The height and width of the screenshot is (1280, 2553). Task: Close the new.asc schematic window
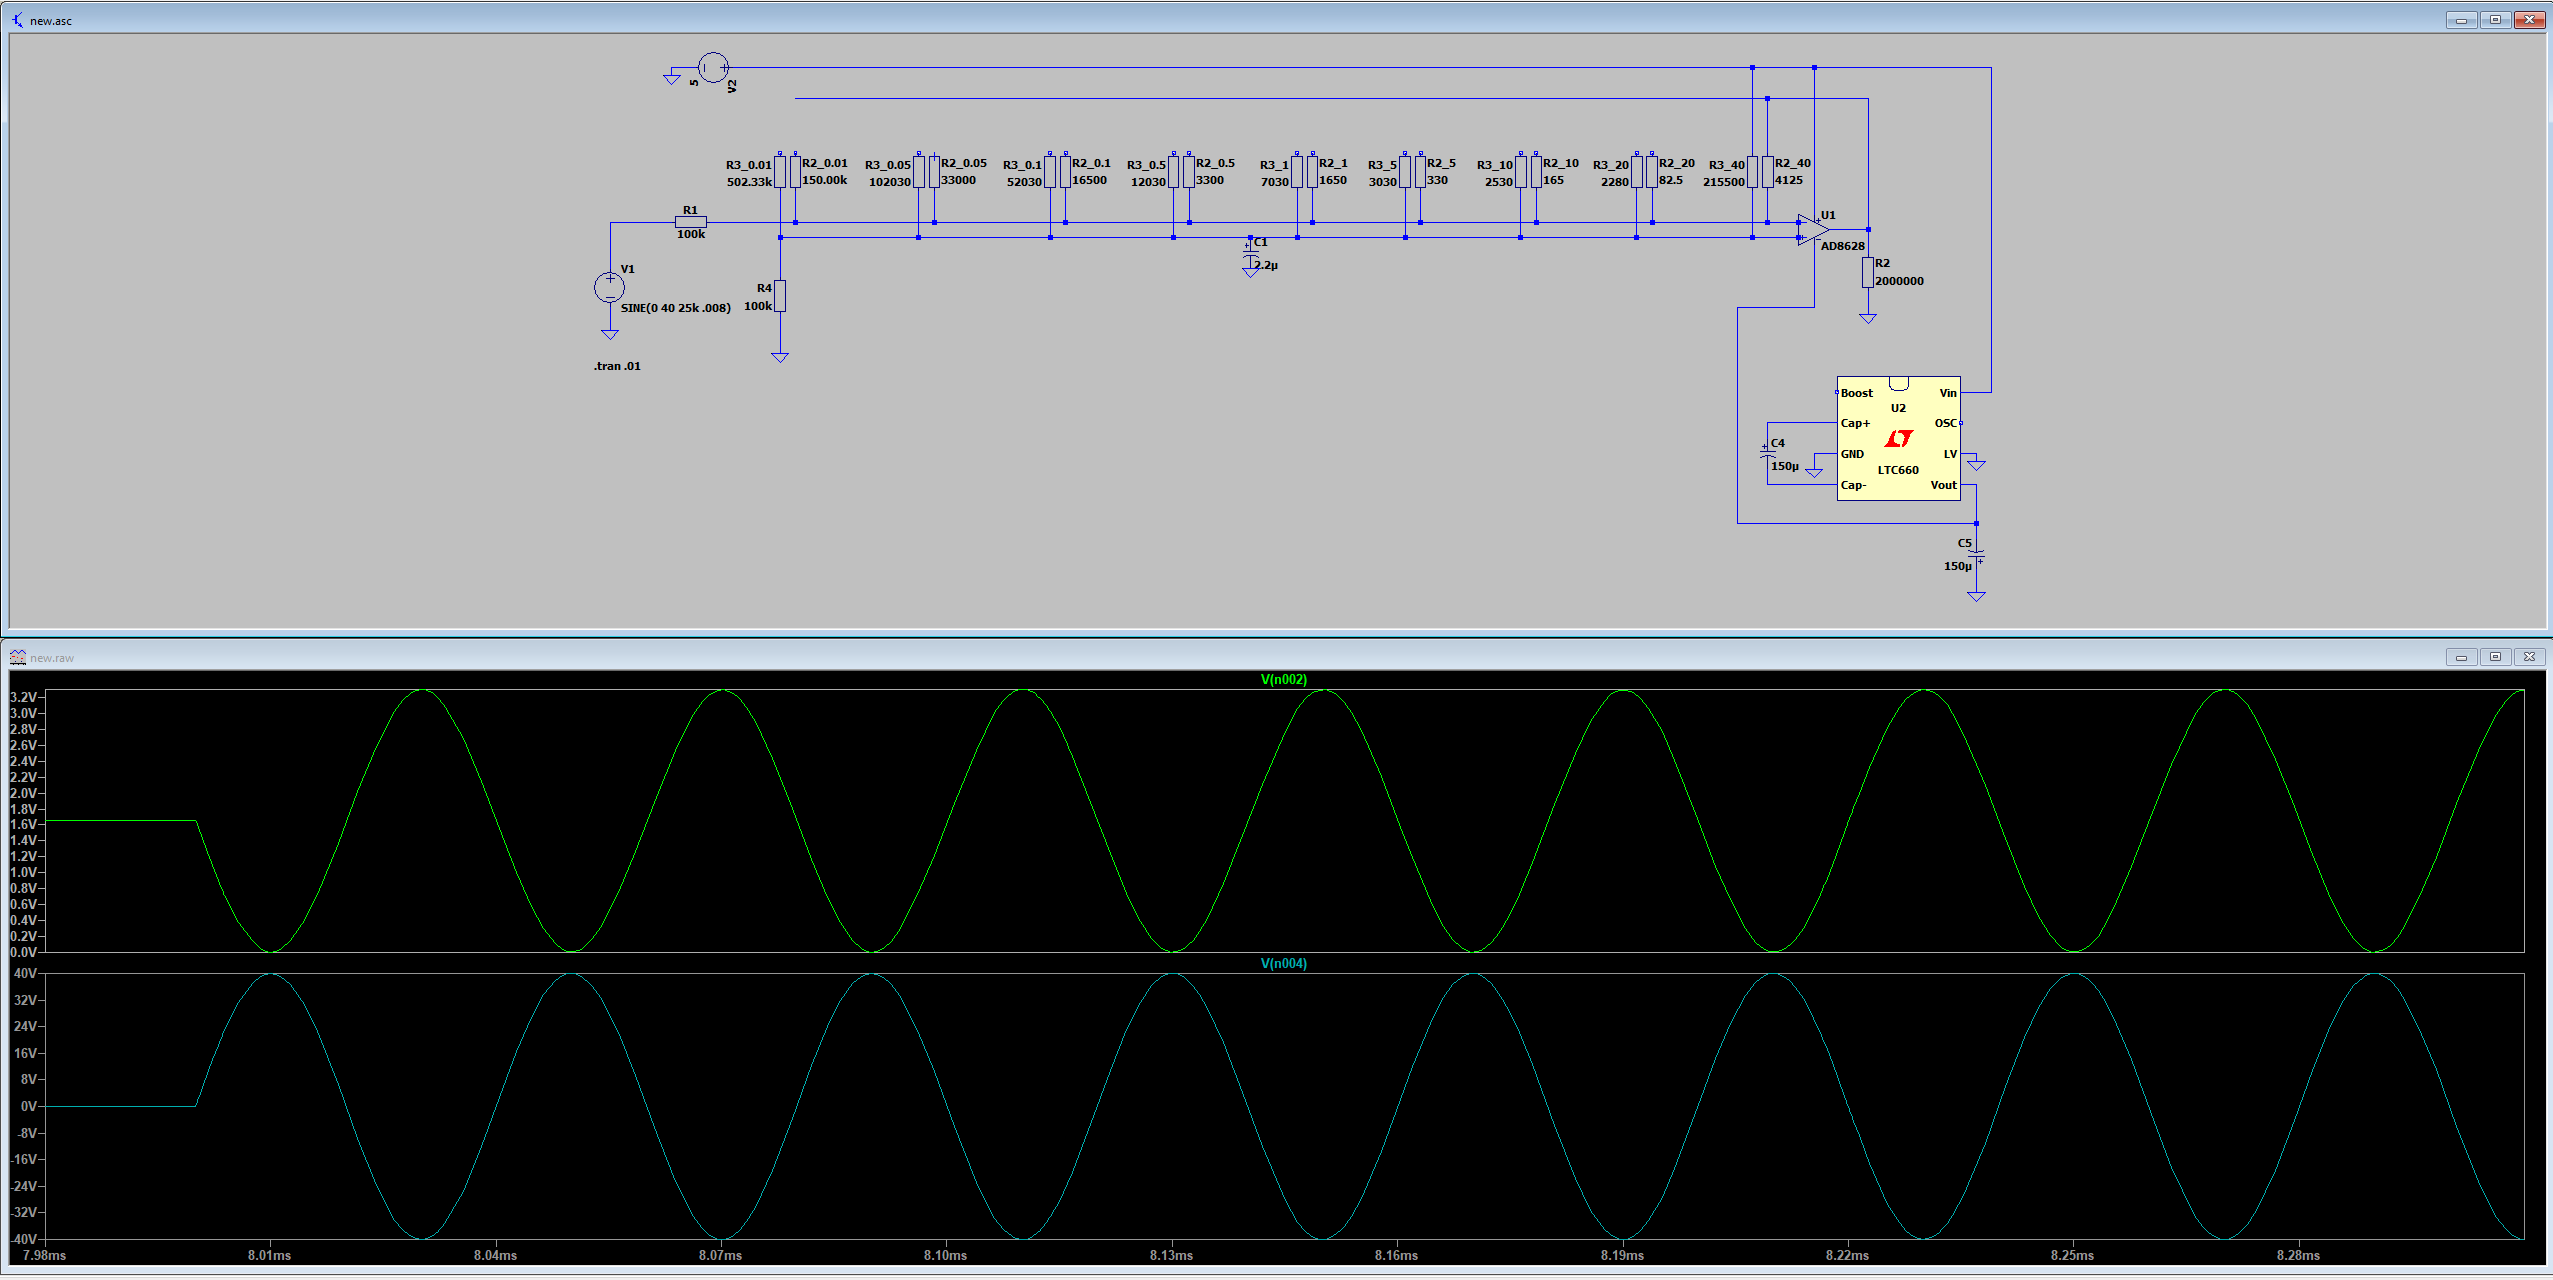2529,20
